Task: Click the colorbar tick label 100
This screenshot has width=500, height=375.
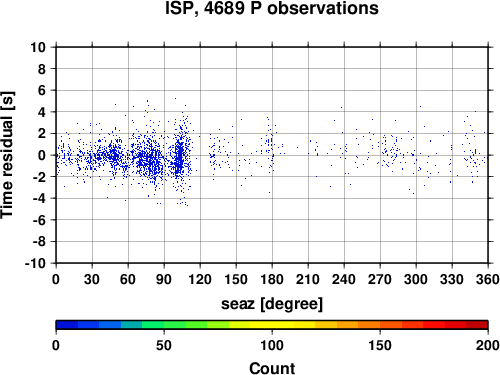Action: 272,345
